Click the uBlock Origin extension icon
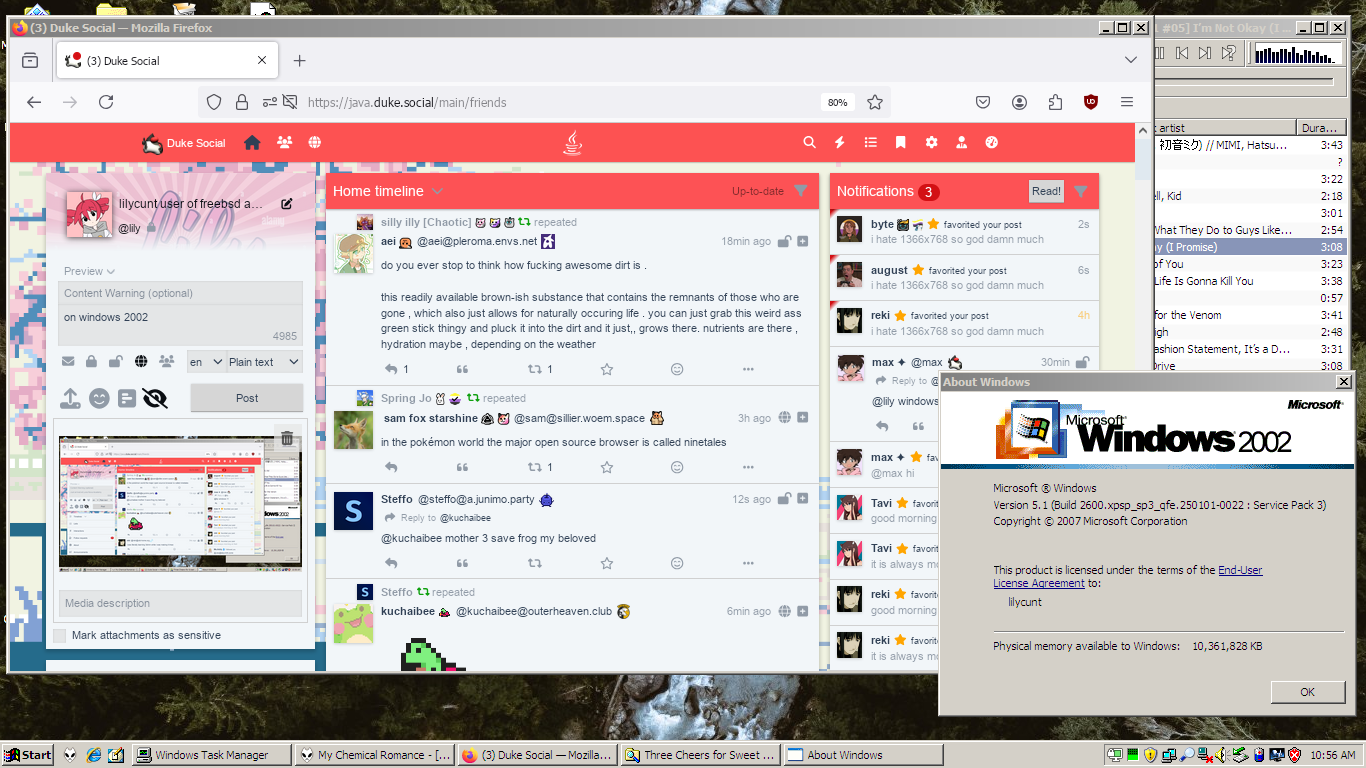This screenshot has width=1366, height=768. [1091, 102]
